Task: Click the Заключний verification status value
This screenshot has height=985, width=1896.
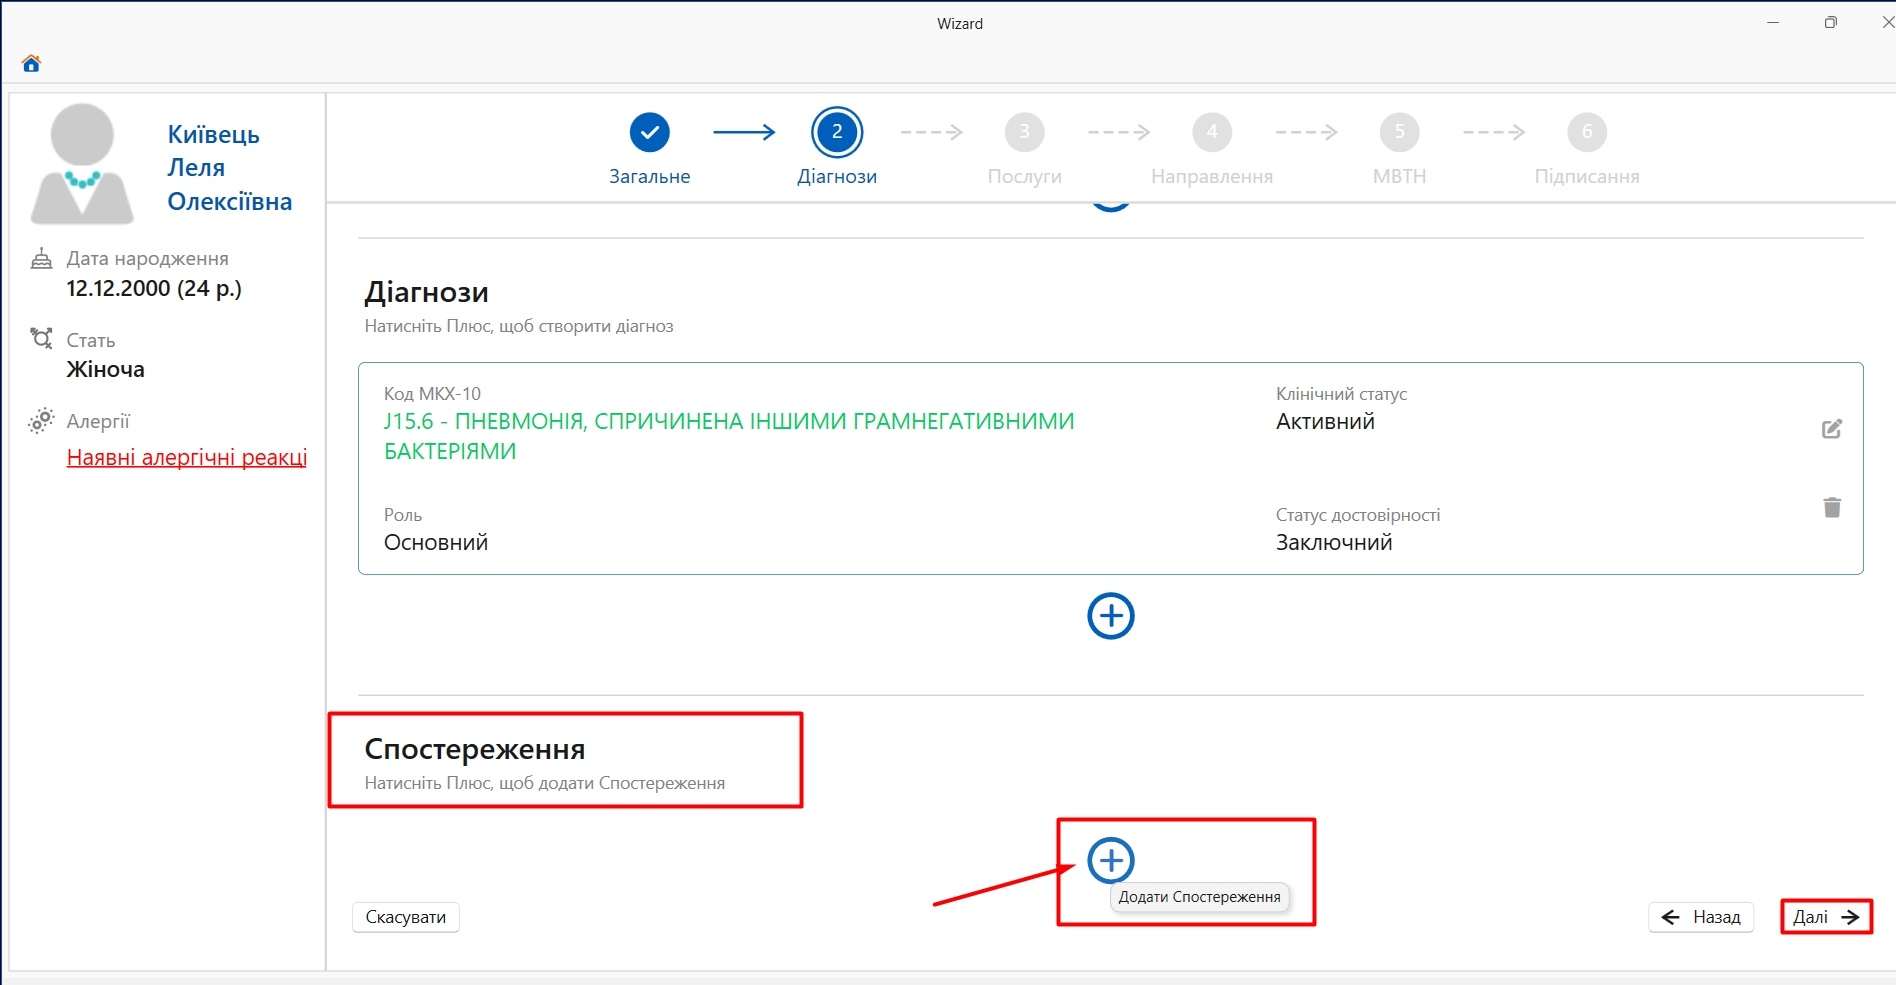Action: click(x=1334, y=543)
